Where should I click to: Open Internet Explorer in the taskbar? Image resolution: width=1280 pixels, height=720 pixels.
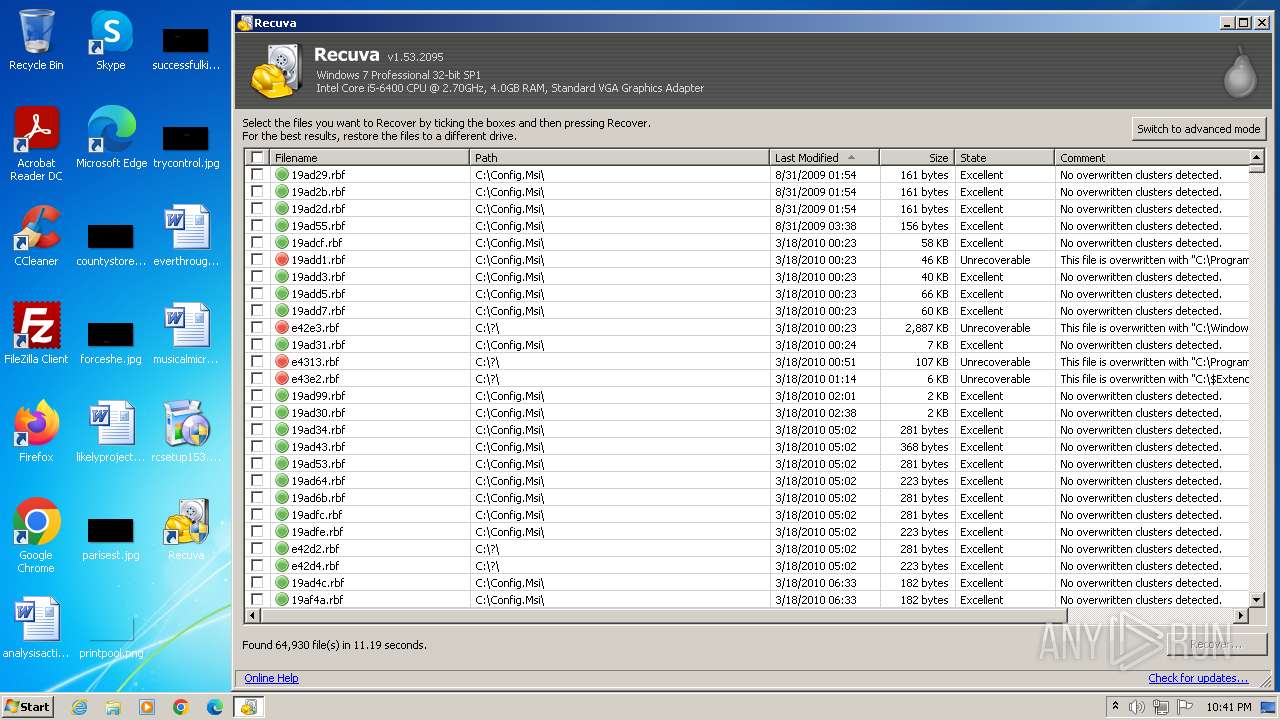click(79, 707)
